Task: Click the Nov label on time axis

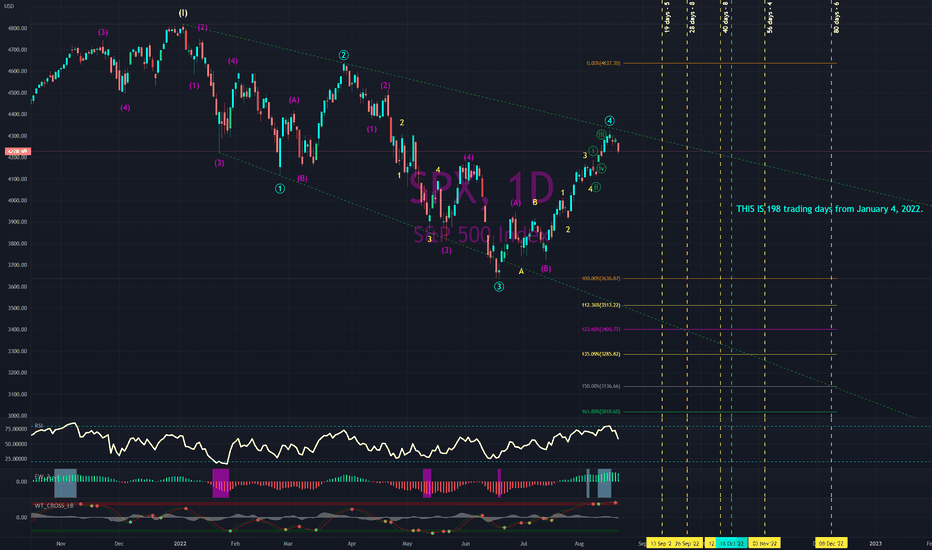Action: [61, 543]
